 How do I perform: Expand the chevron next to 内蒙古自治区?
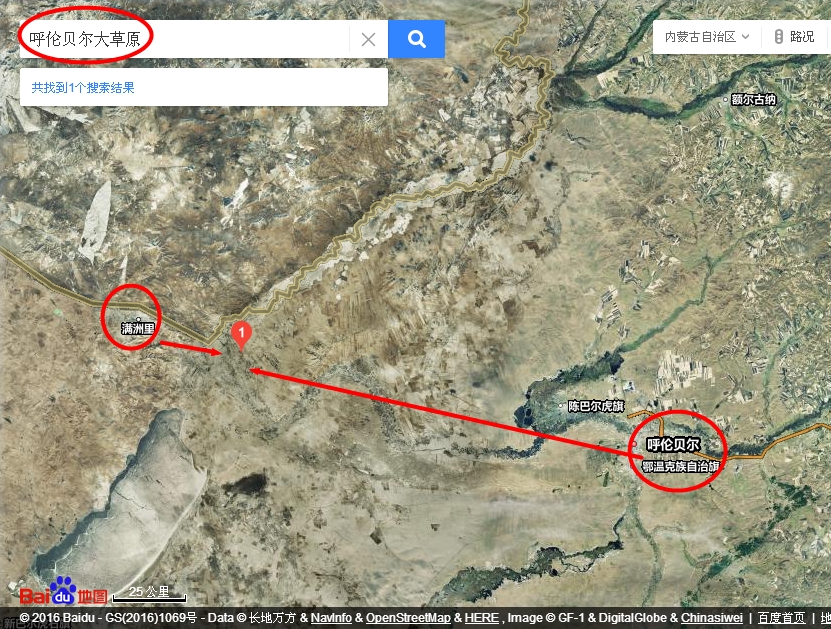click(746, 37)
